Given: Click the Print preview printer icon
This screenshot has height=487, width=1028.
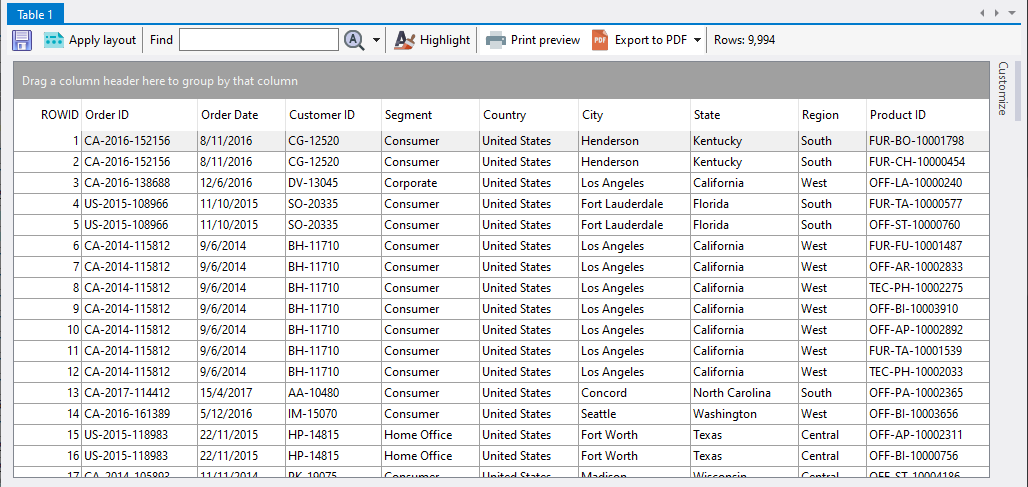Looking at the screenshot, I should (496, 40).
